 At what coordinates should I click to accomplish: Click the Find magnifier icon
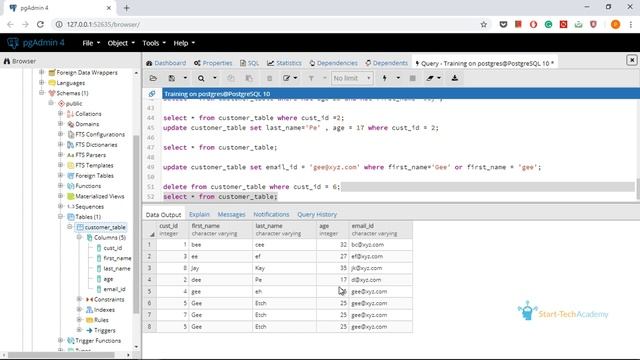[x=201, y=78]
